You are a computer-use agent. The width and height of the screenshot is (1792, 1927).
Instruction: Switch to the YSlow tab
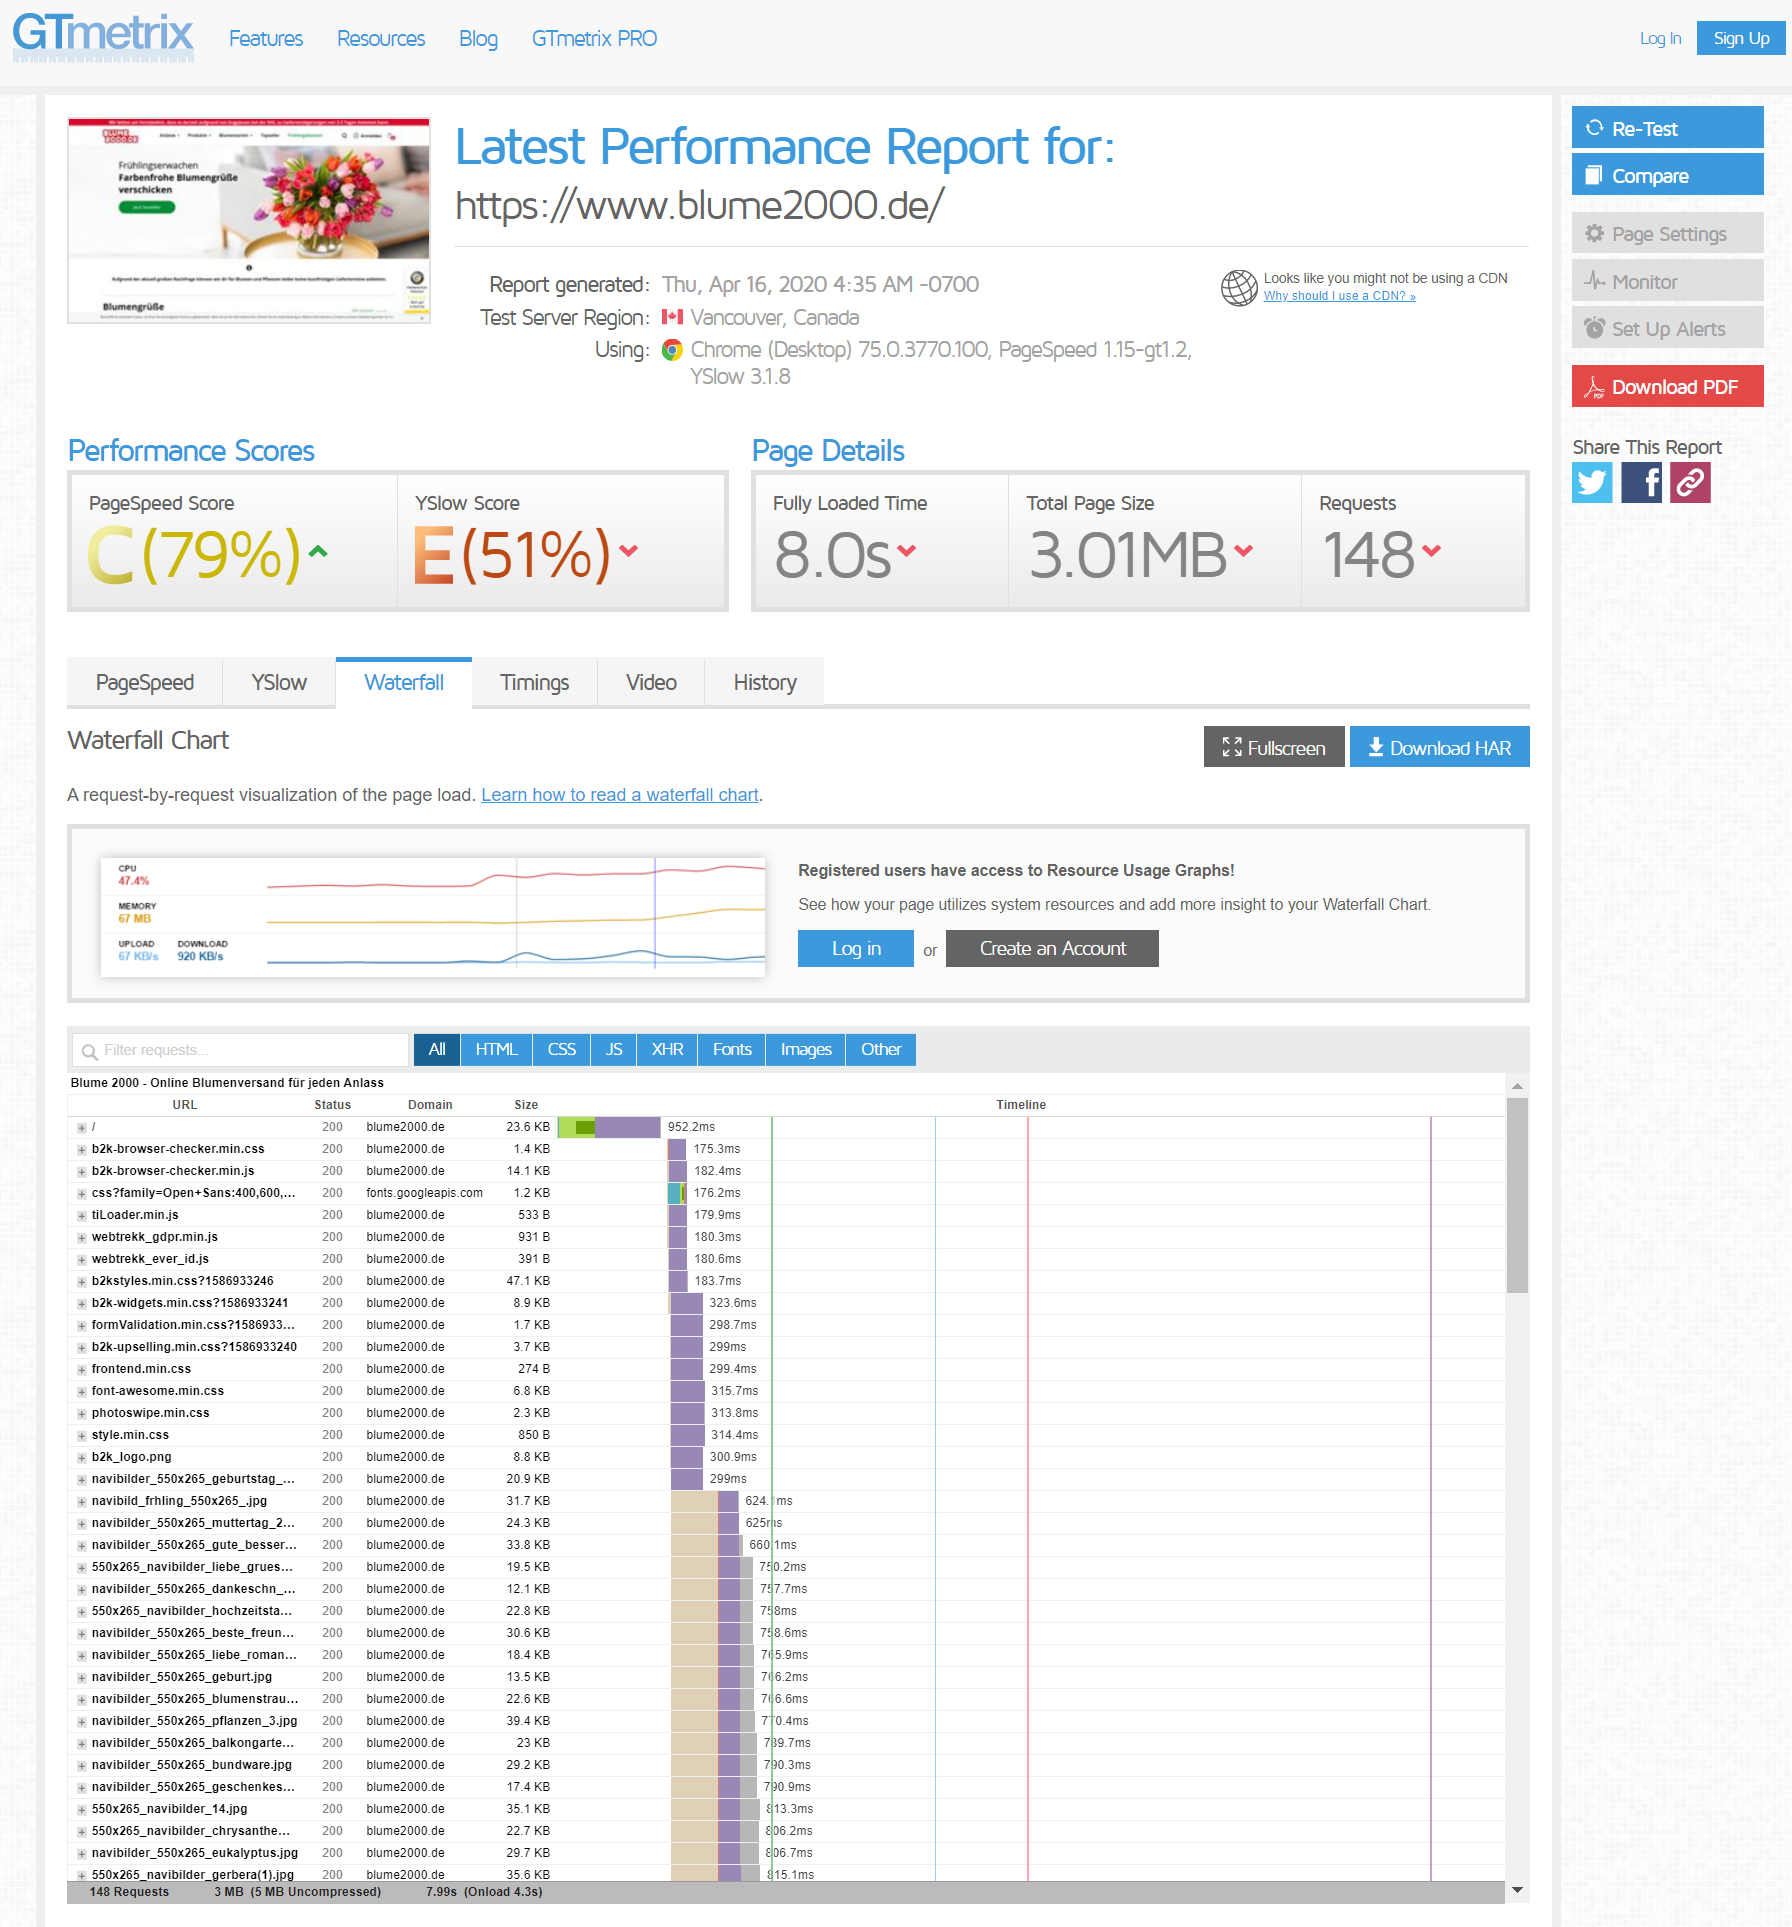(279, 682)
